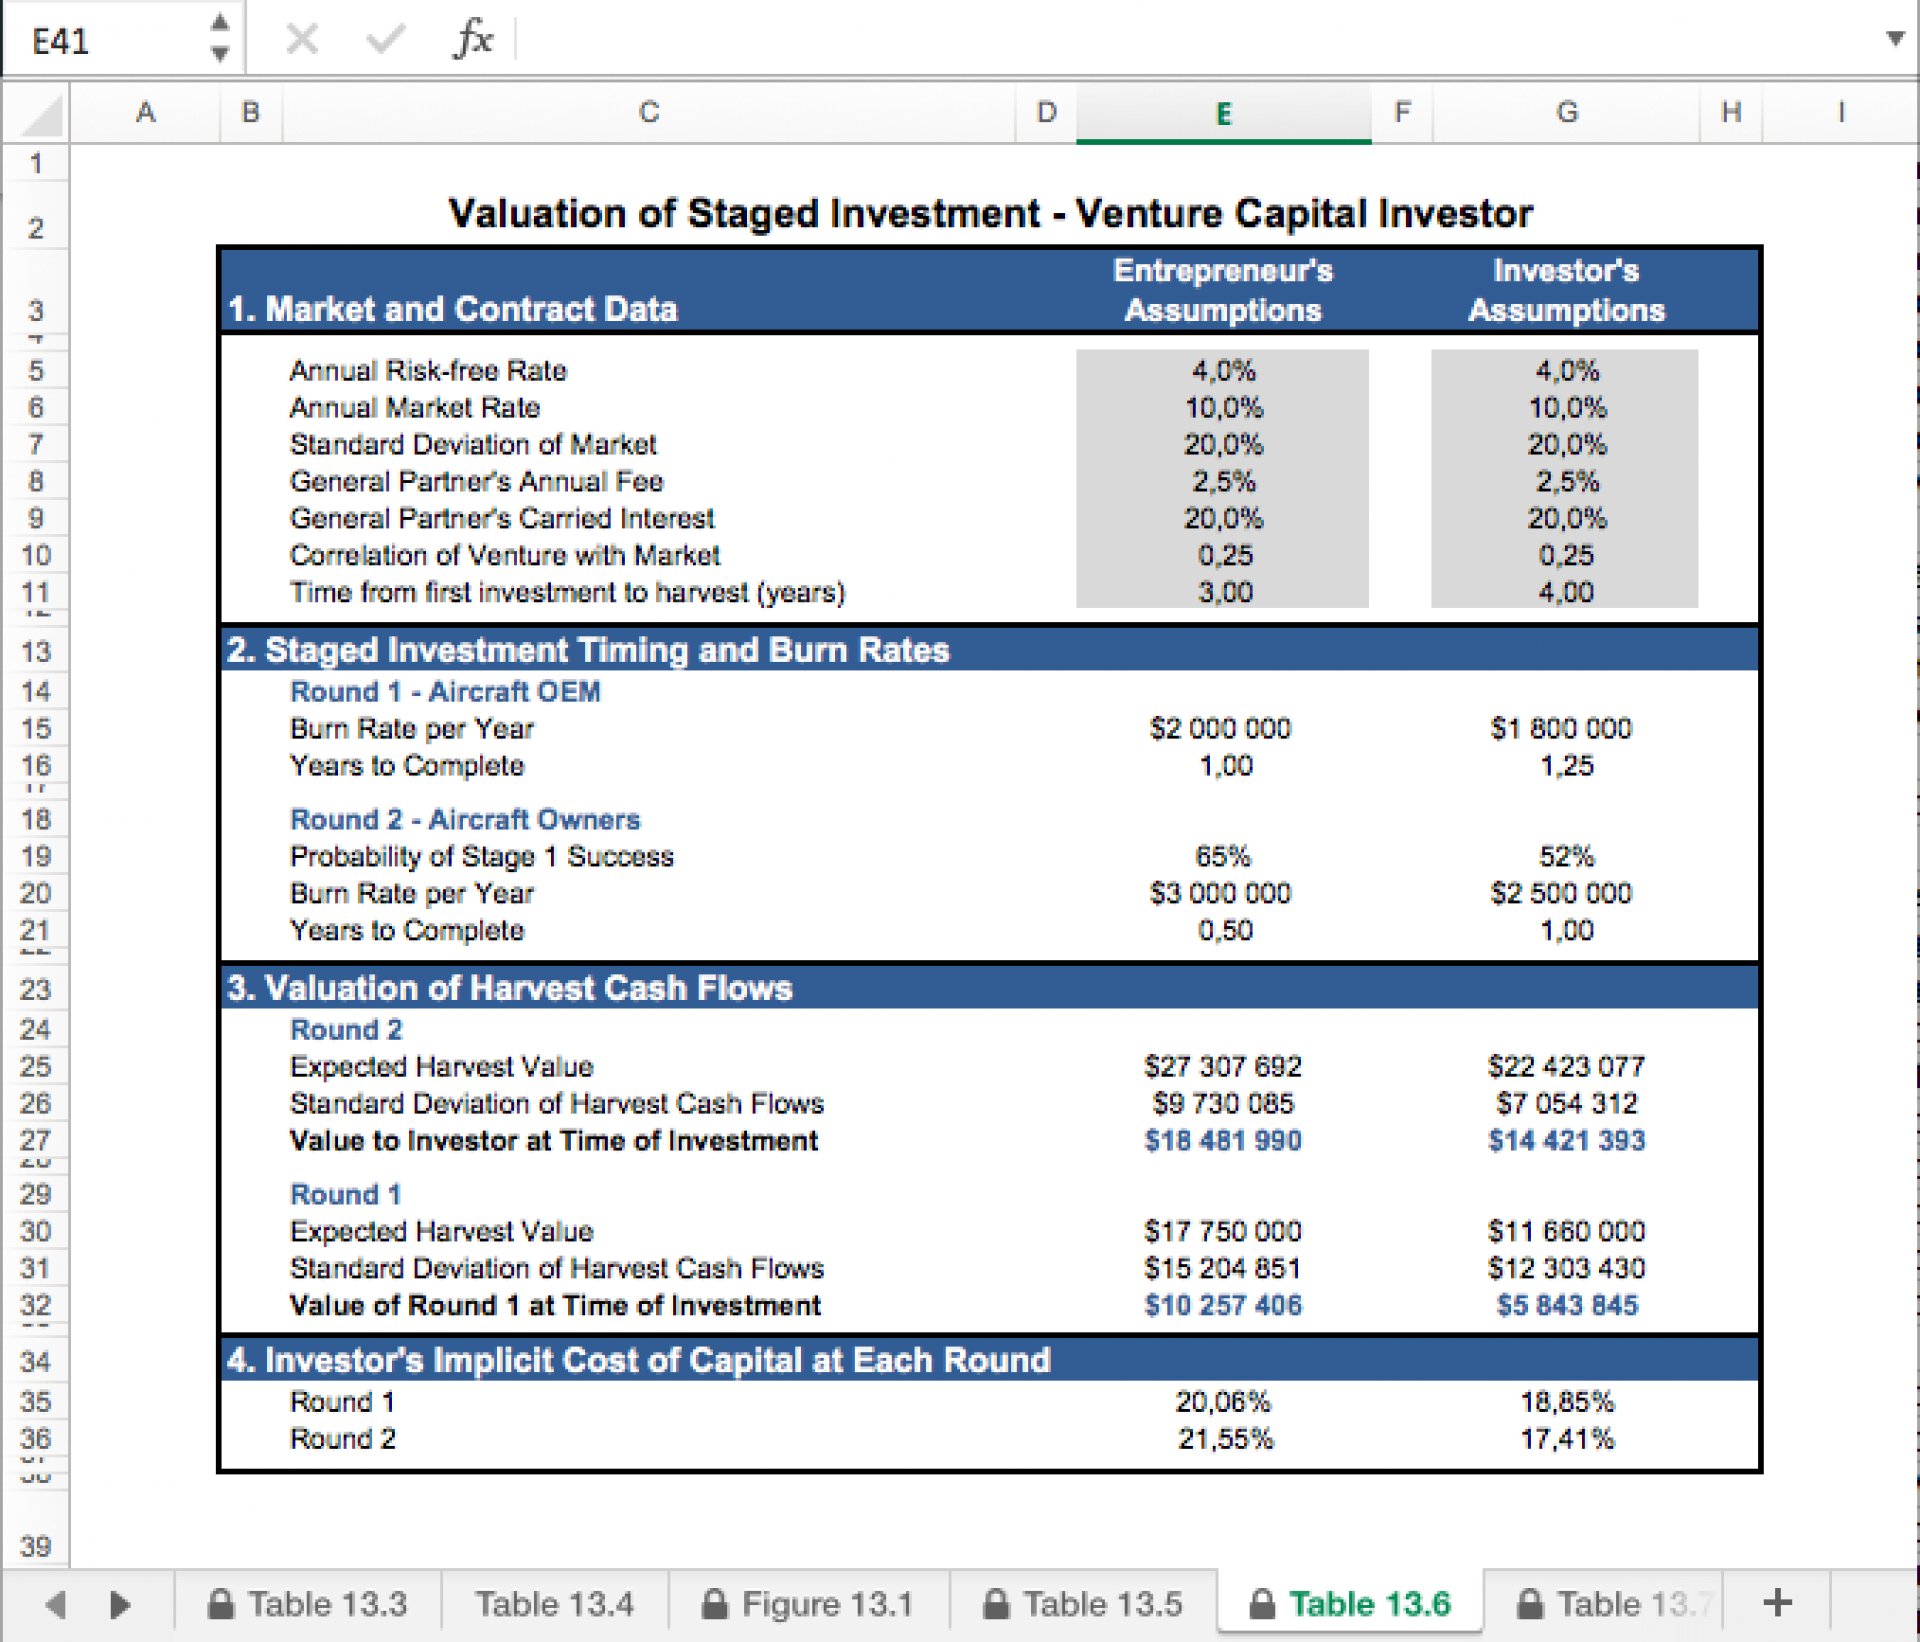Select the 'Entrepreneur's Assumptions' header cell
This screenshot has width=1920, height=1642.
click(1223, 290)
